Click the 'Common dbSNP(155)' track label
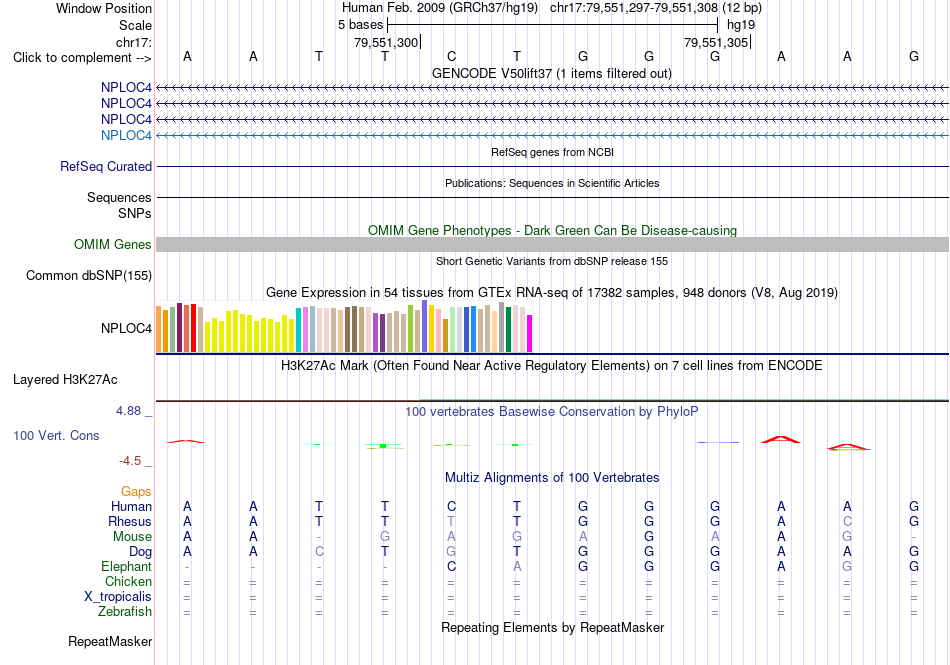 [x=88, y=276]
